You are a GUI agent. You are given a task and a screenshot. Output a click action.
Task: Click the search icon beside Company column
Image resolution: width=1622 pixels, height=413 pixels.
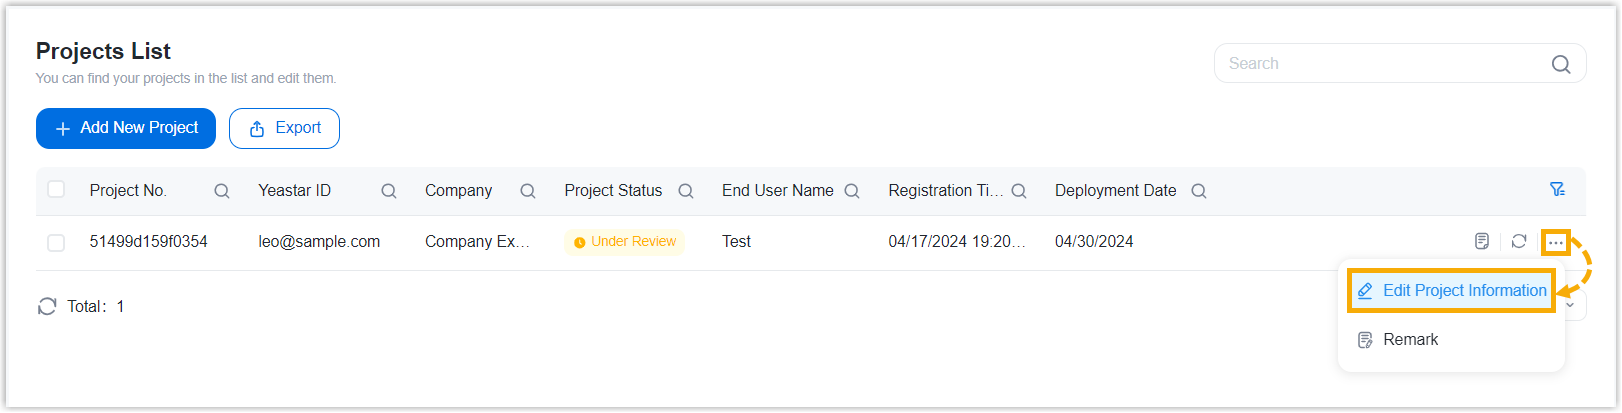tap(528, 191)
